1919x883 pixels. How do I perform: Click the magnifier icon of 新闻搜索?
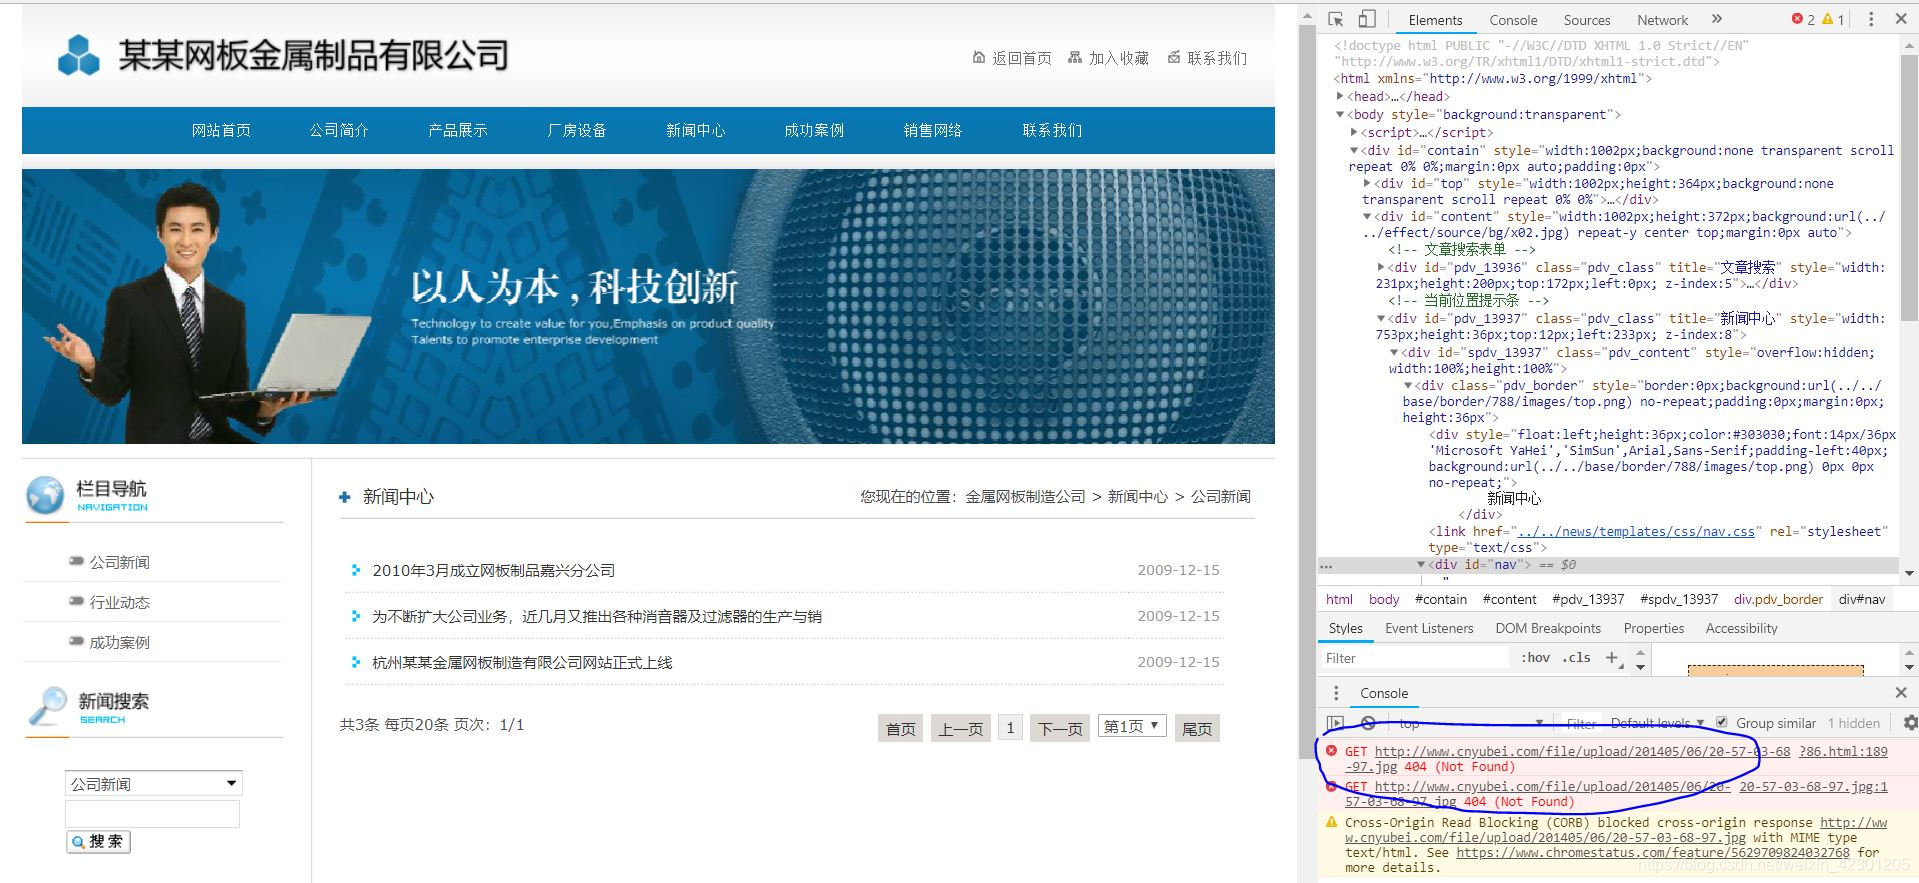click(x=47, y=706)
